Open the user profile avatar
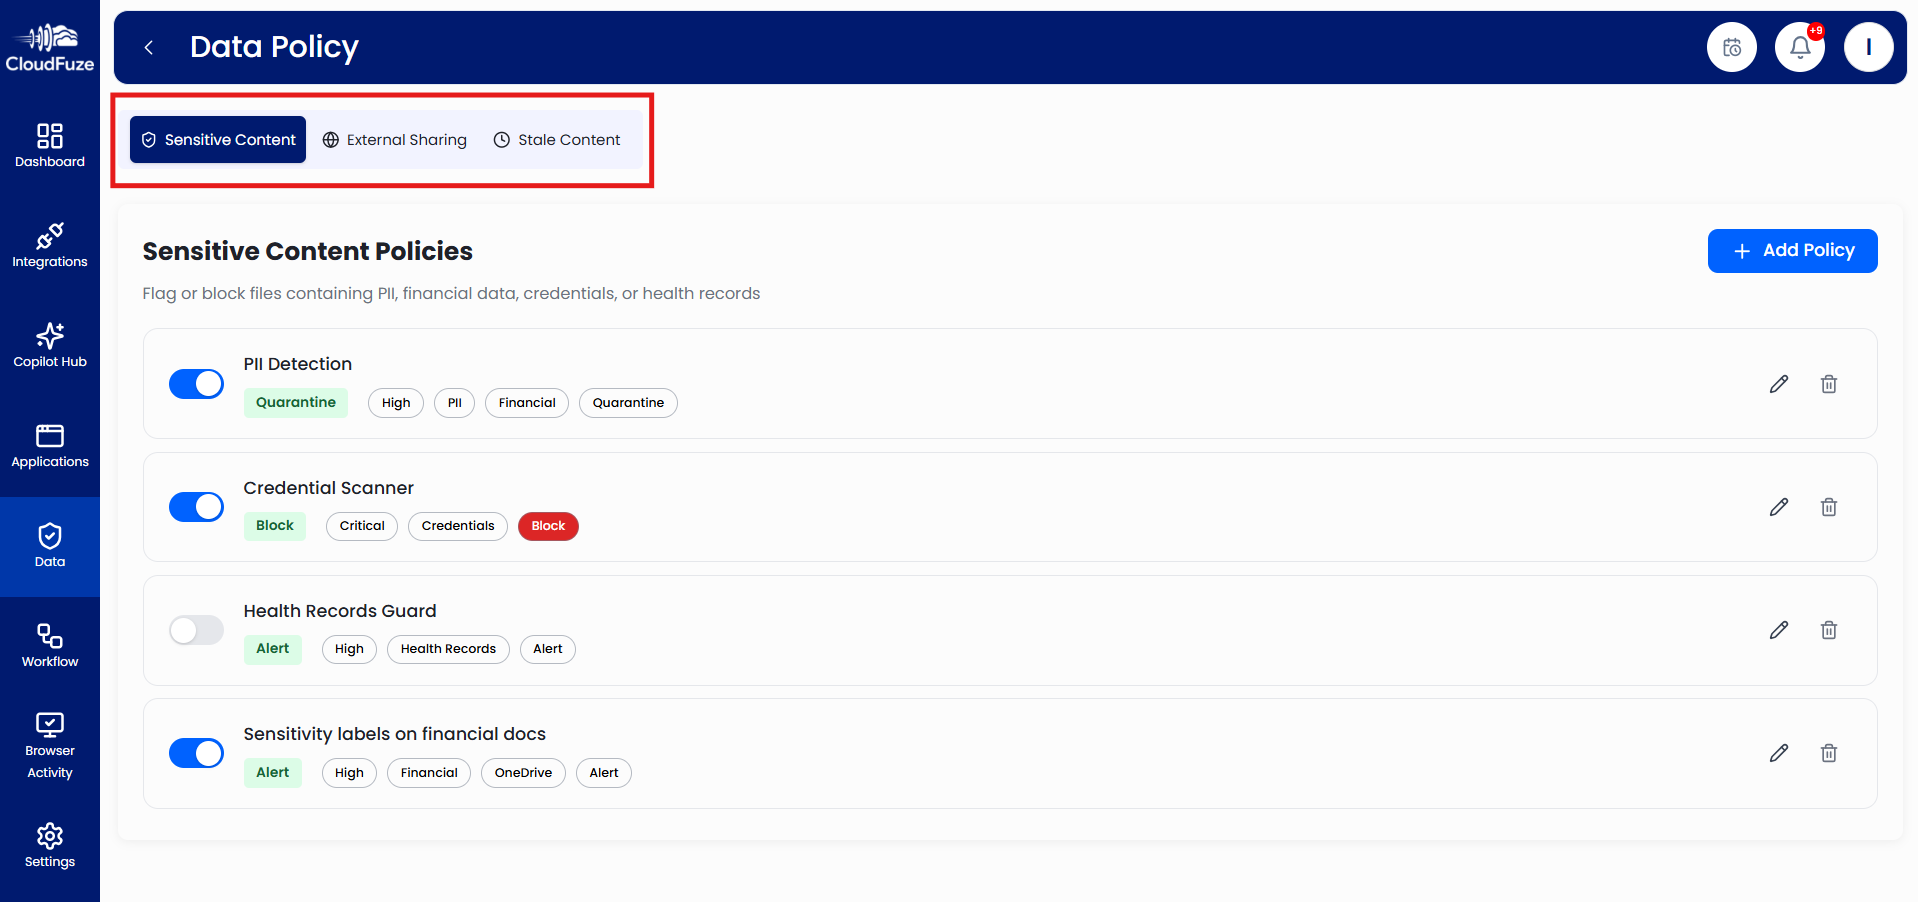This screenshot has width=1918, height=902. [x=1868, y=46]
